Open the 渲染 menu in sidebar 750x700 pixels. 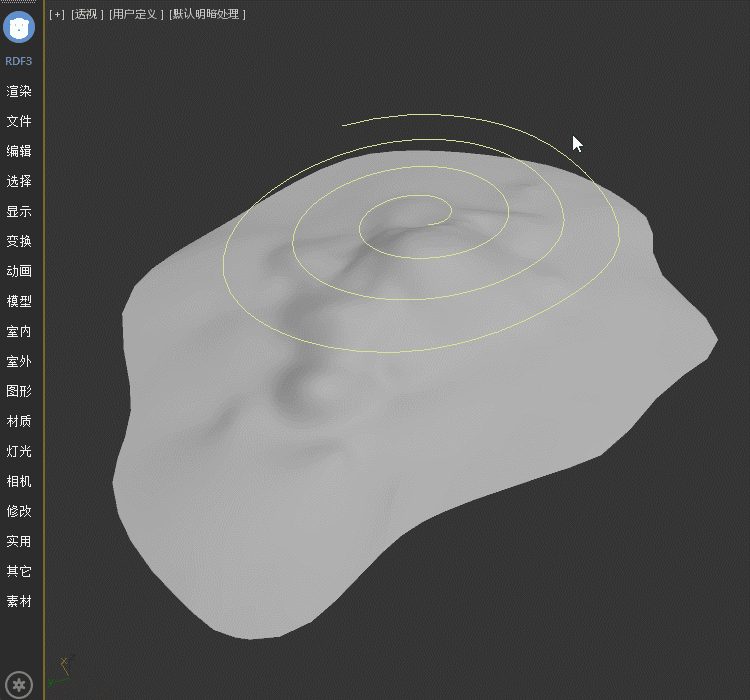[x=19, y=91]
